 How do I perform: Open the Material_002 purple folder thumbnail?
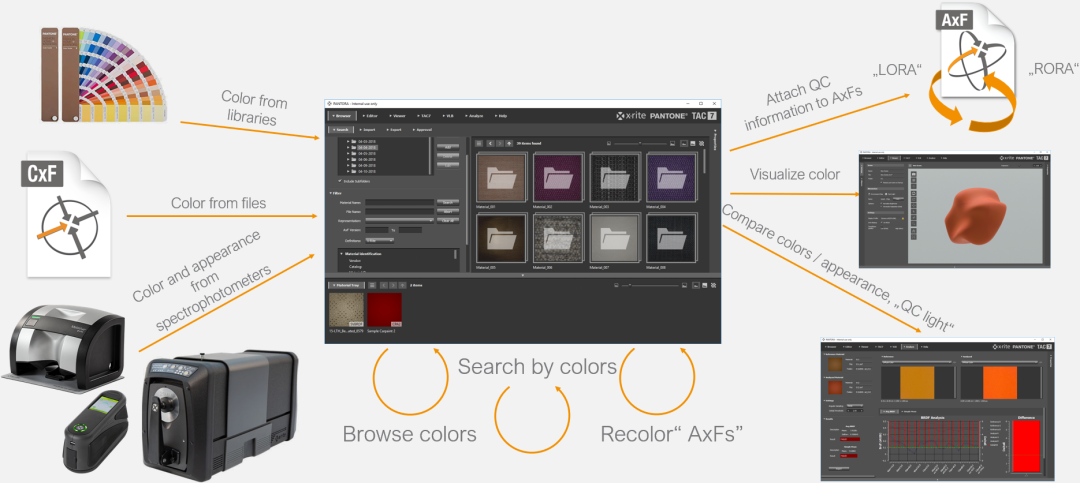[557, 180]
